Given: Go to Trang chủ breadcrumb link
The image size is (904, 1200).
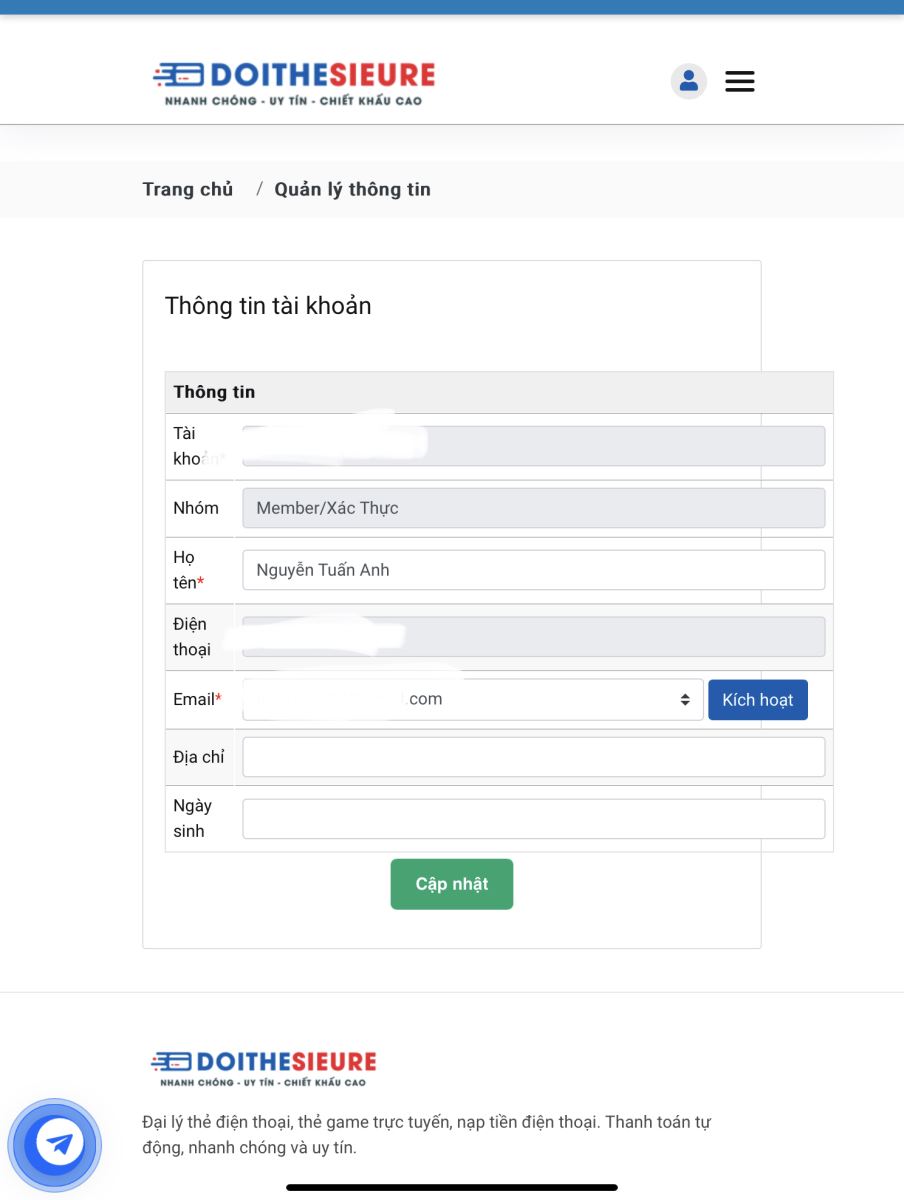Looking at the screenshot, I should click(188, 189).
